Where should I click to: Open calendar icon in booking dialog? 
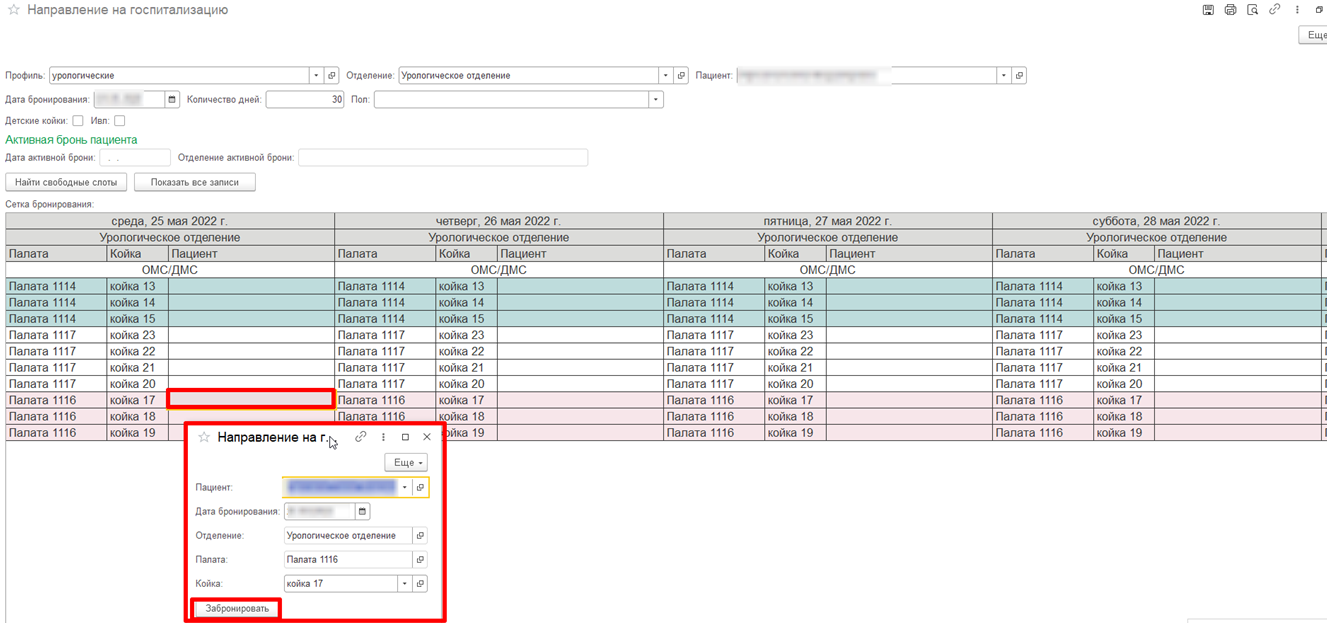coord(362,512)
